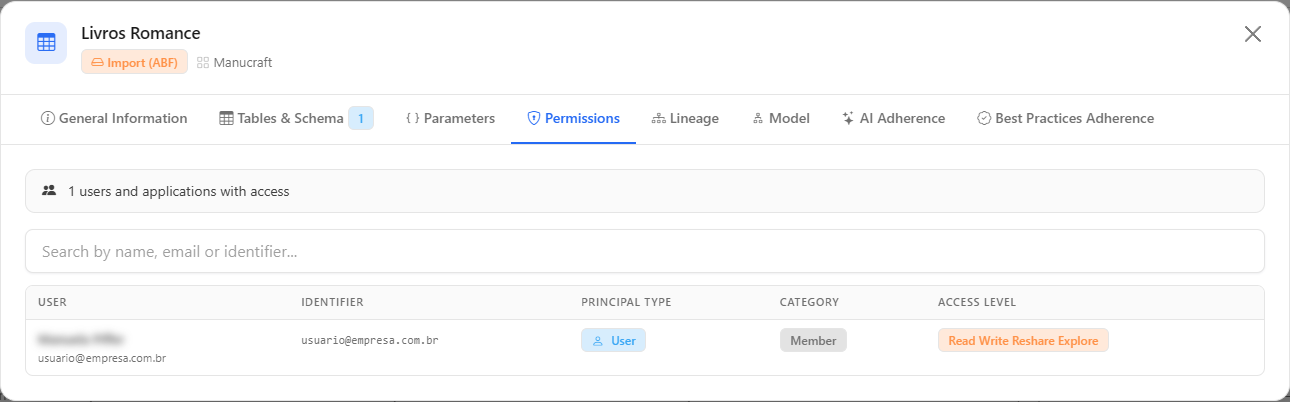
Task: Click the users with access people icon
Action: [49, 190]
